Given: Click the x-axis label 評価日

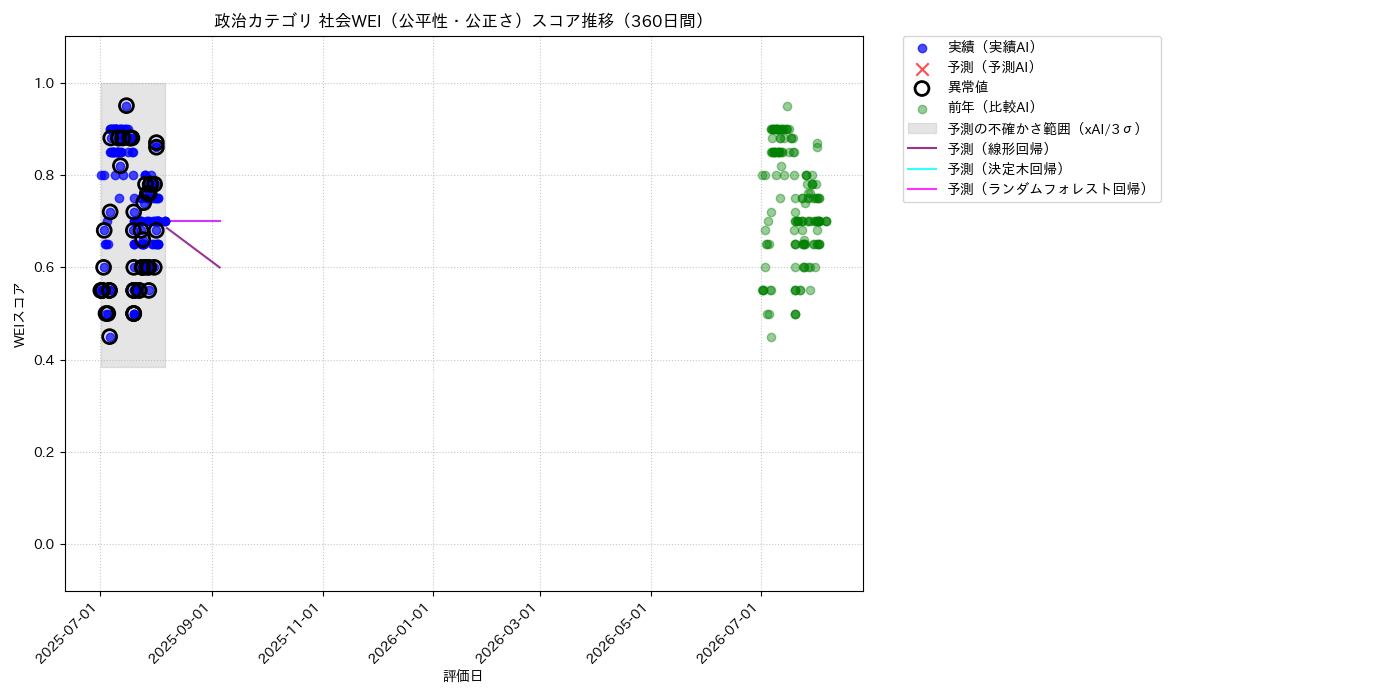Looking at the screenshot, I should click(x=463, y=676).
